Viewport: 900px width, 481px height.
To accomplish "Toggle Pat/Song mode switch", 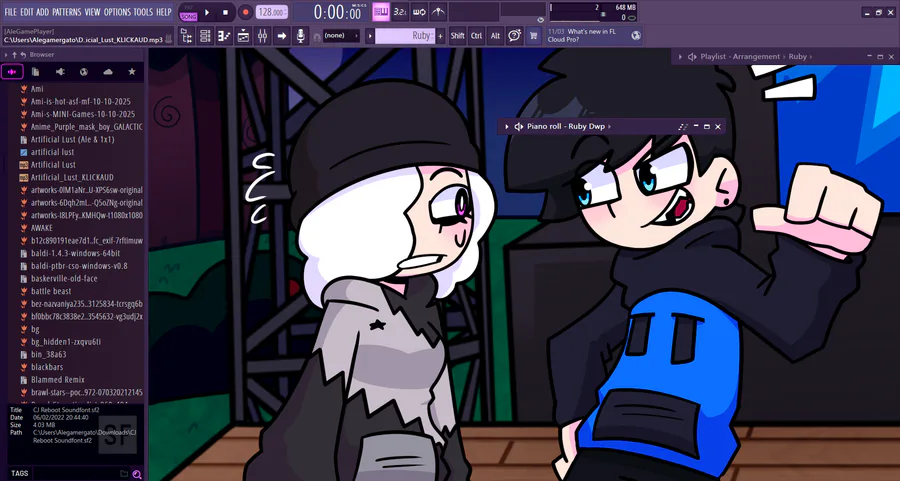I will (x=188, y=13).
